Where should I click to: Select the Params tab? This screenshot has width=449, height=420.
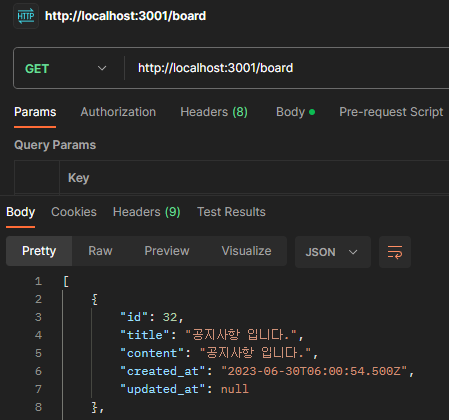click(x=35, y=112)
